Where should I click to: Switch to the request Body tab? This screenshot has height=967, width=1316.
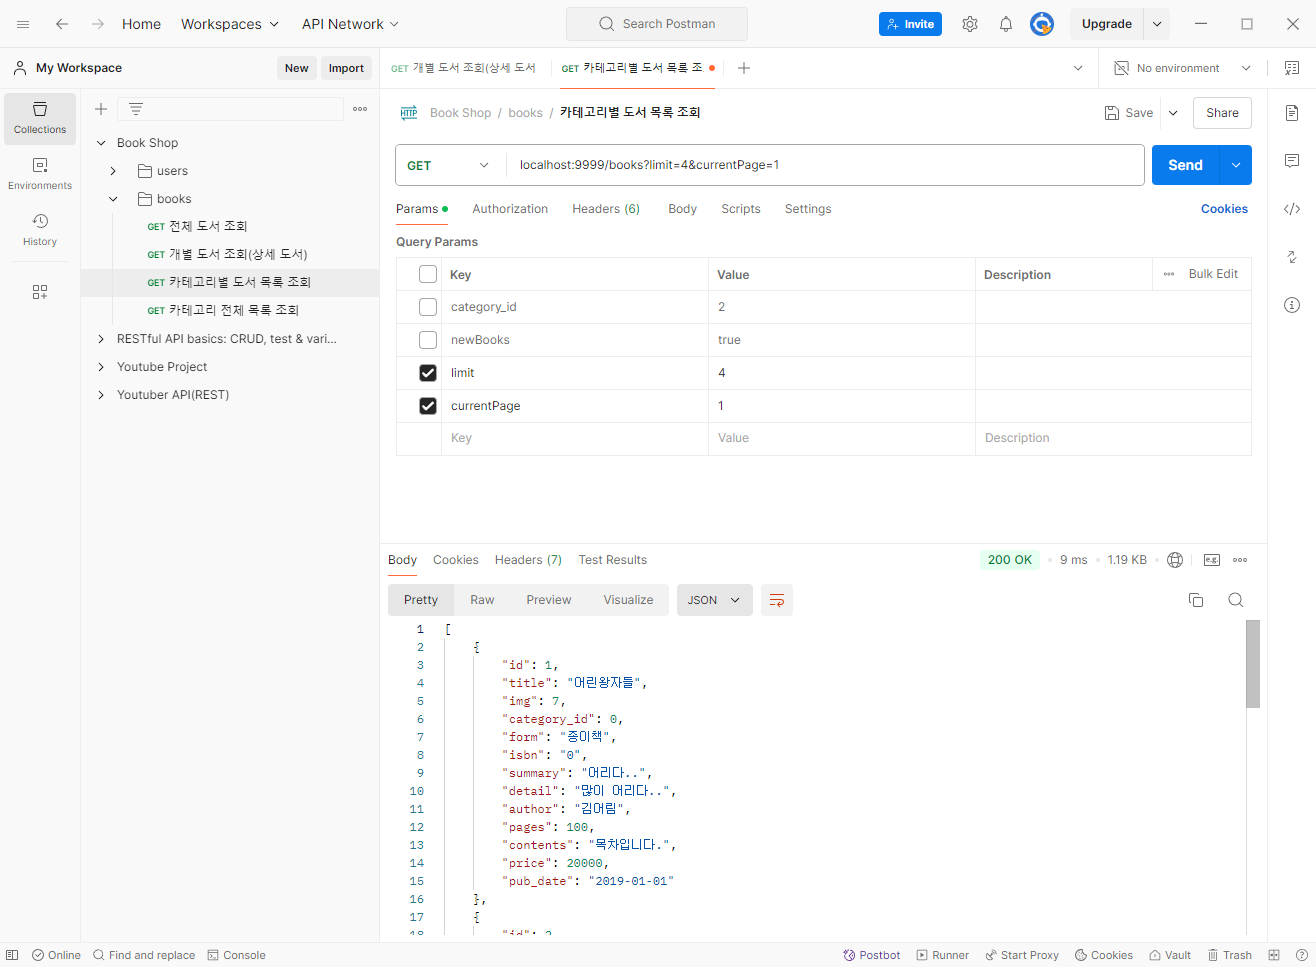click(x=682, y=209)
